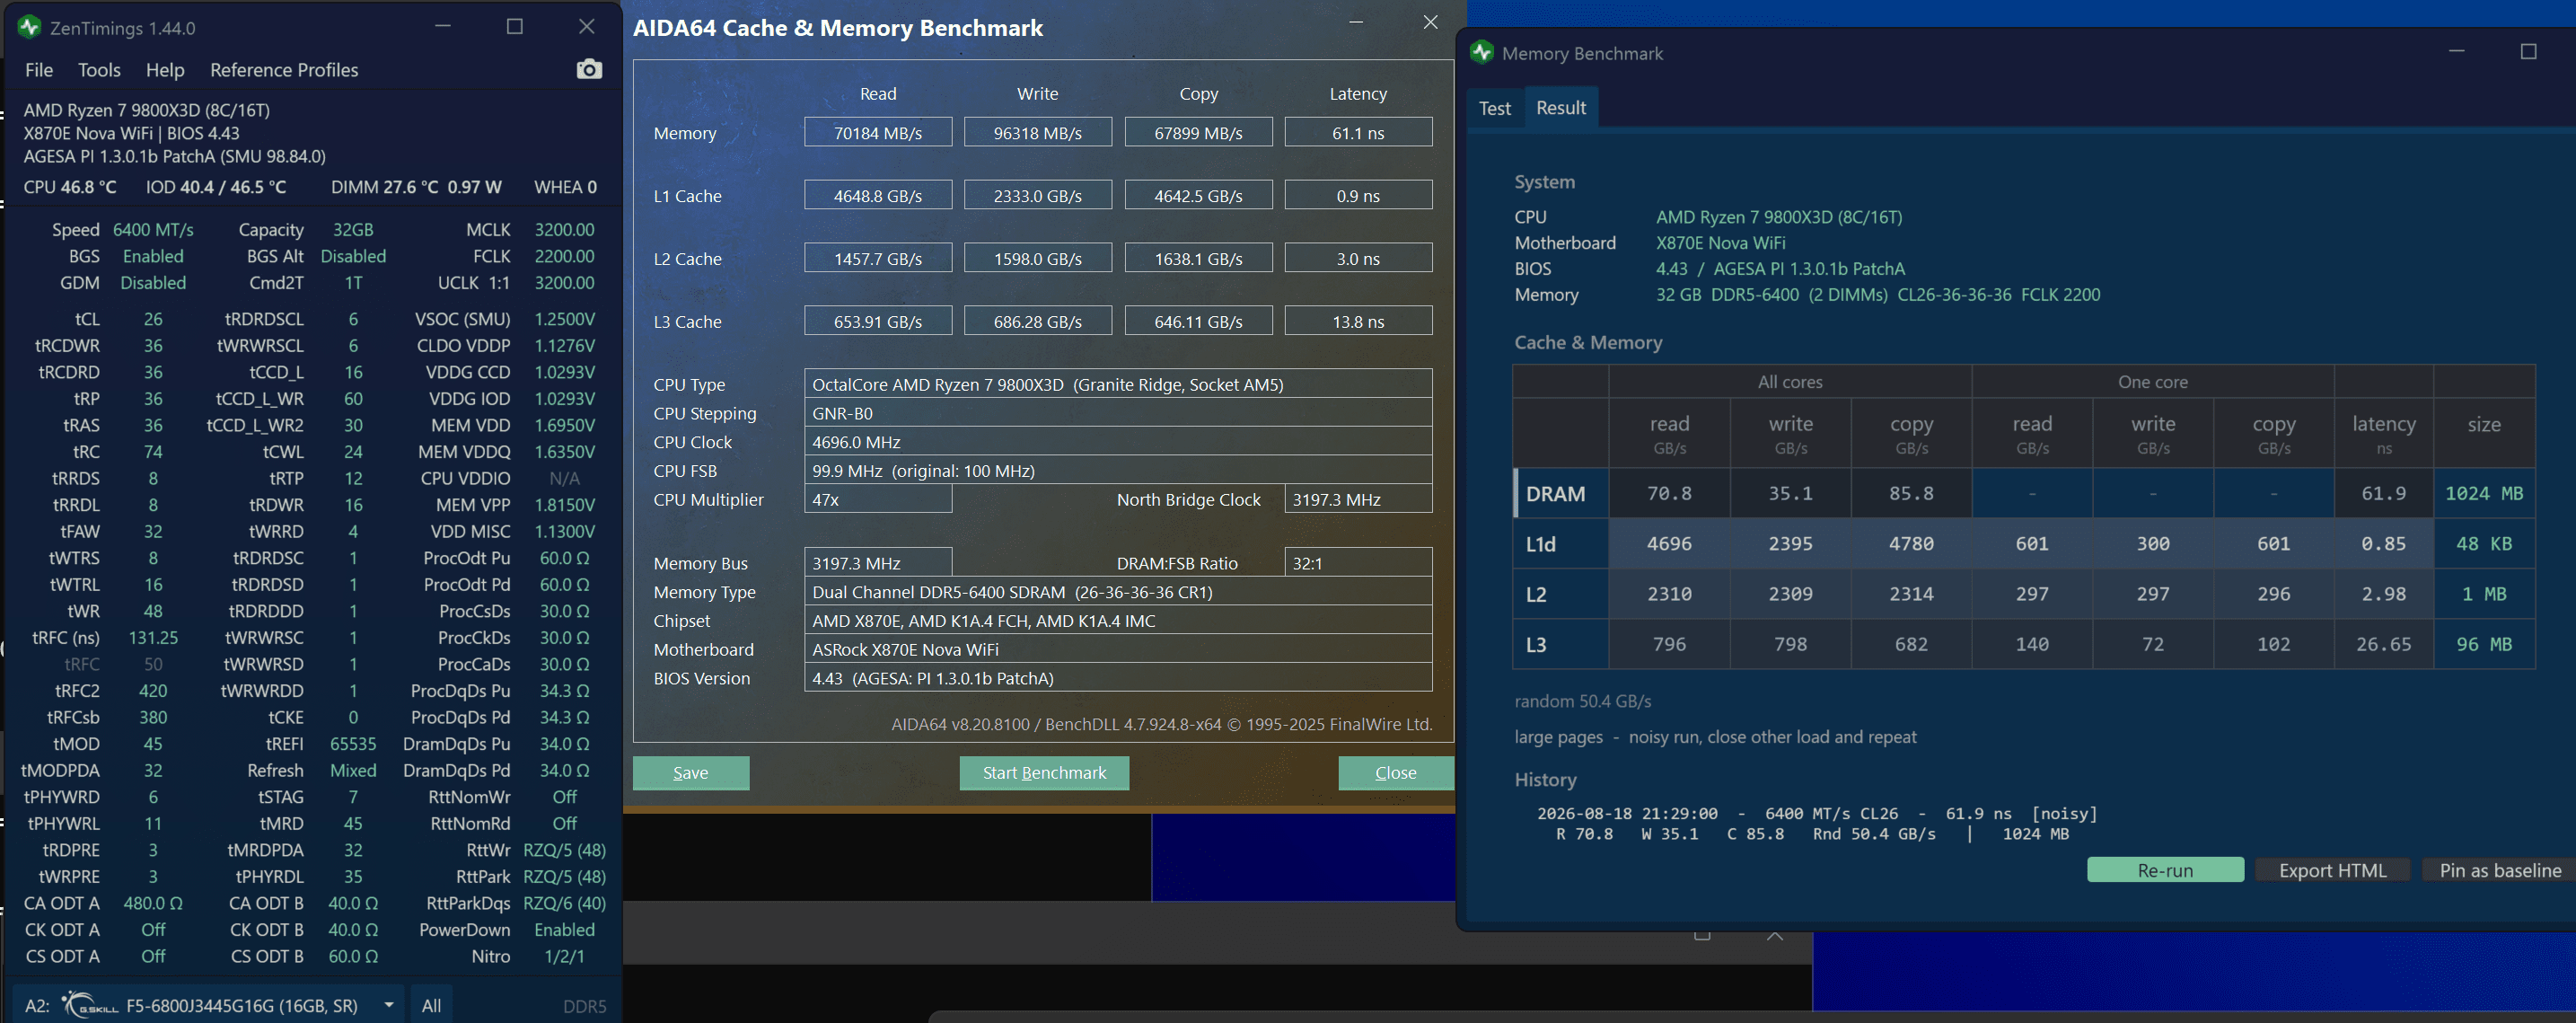Open the Reference Profiles menu
This screenshot has width=2576, height=1023.
click(x=284, y=70)
